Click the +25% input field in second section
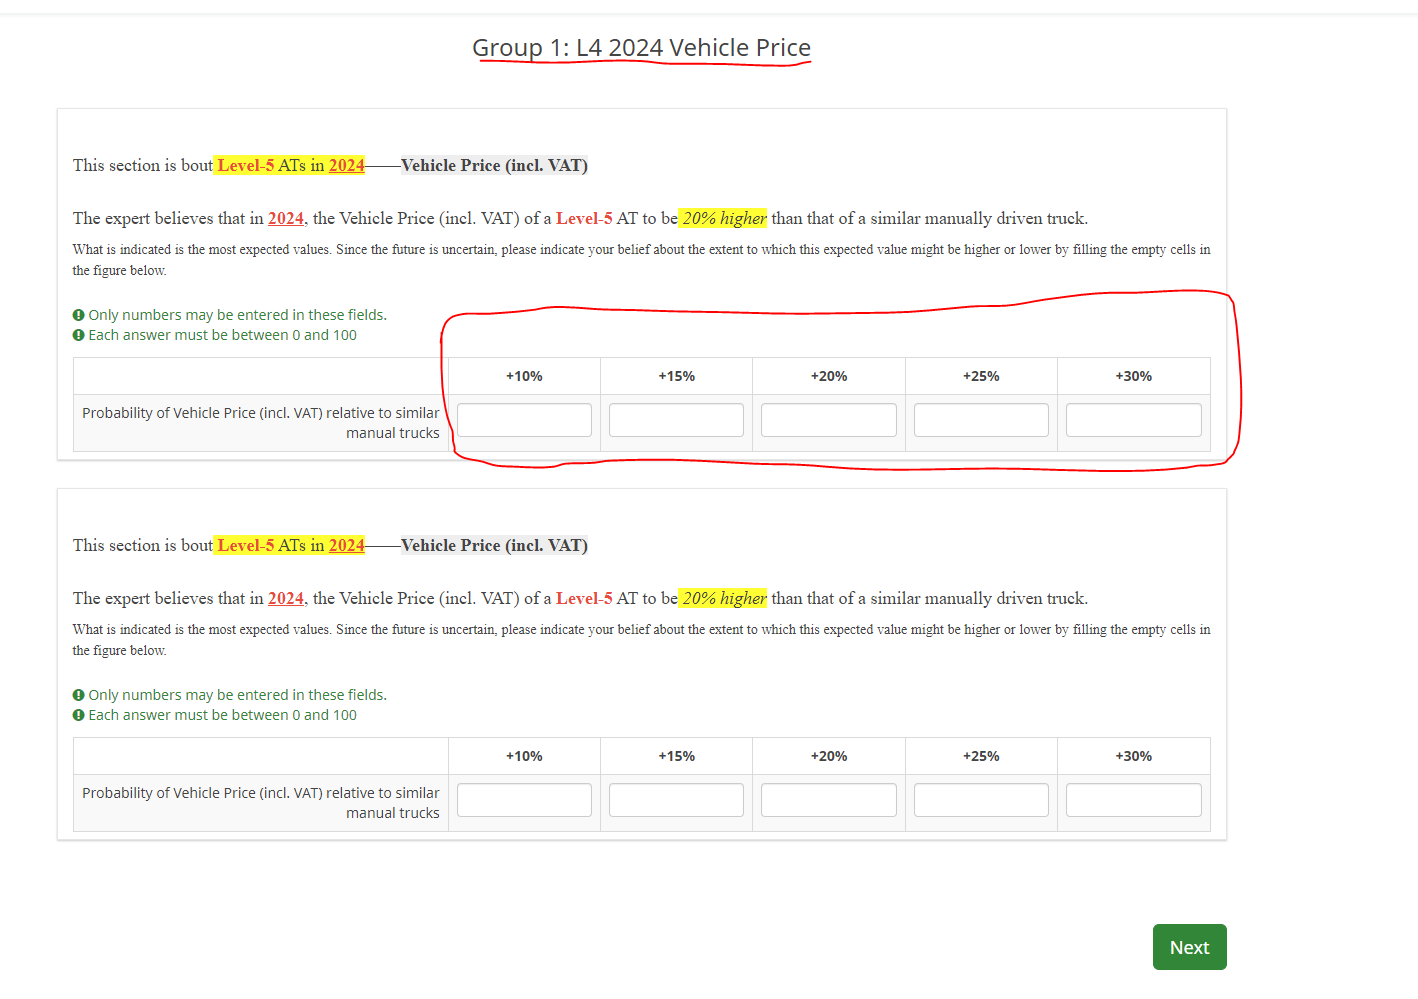Image resolution: width=1418 pixels, height=999 pixels. pos(981,800)
